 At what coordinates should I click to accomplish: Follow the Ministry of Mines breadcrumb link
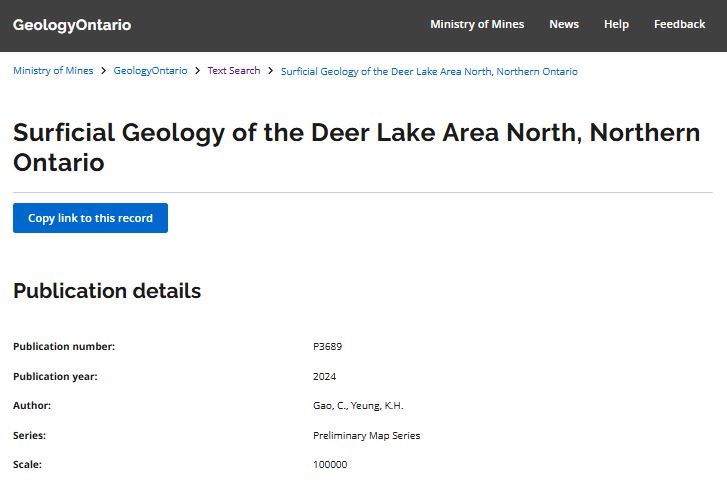53,71
